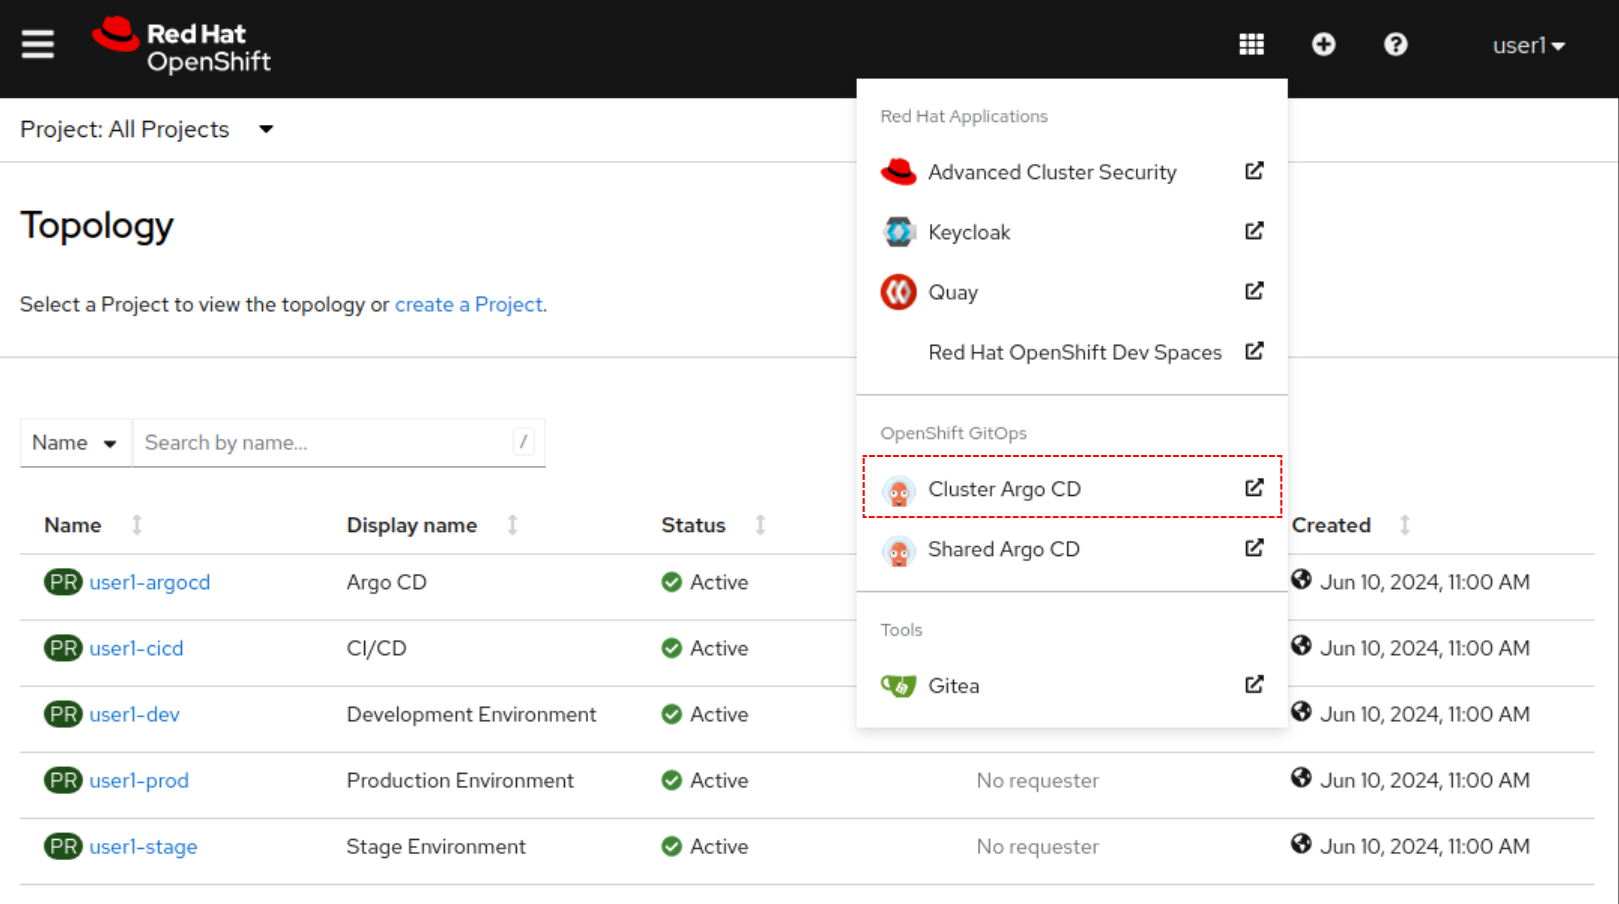Open the user1-cicd project
Screen dimensions: 1619x904
point(136,648)
